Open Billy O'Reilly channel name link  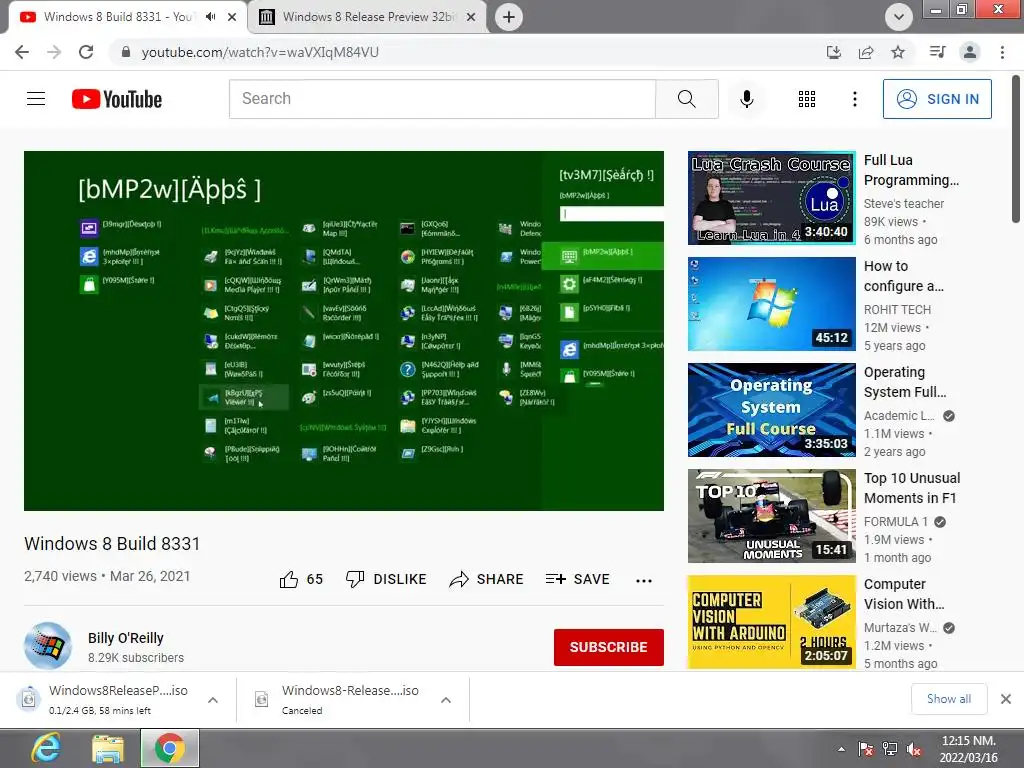point(126,638)
